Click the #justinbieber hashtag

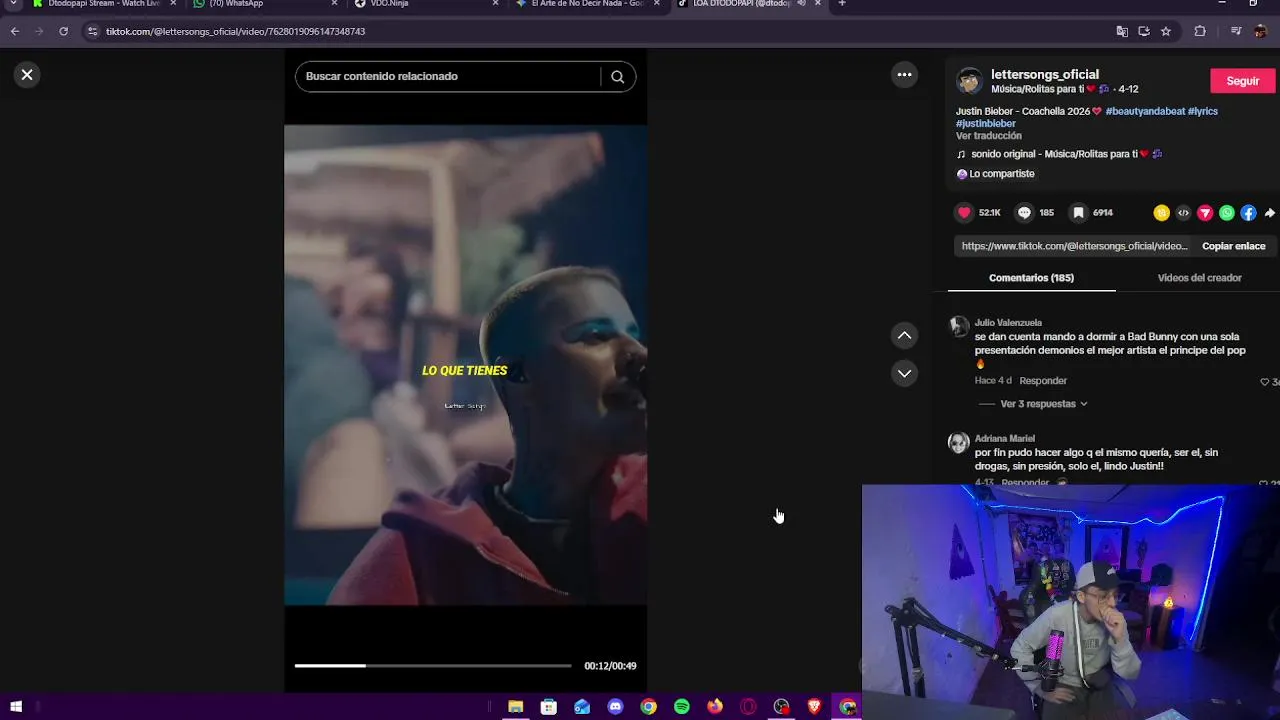coord(986,124)
